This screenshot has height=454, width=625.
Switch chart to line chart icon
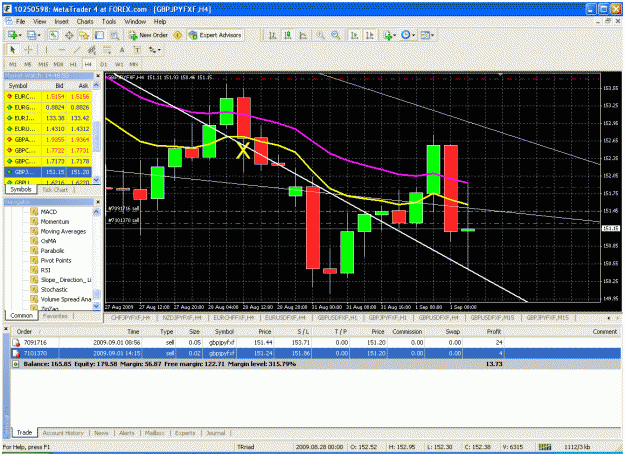303,35
